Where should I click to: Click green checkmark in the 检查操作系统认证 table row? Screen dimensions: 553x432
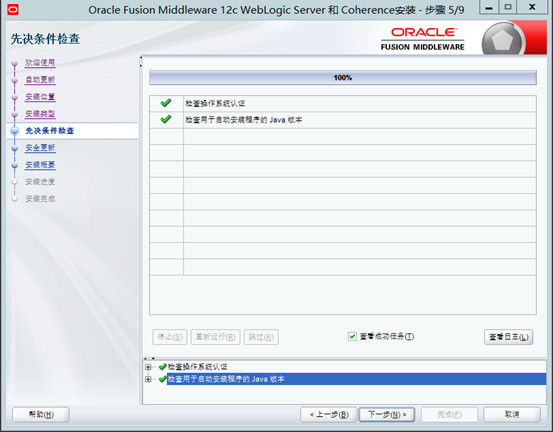point(166,103)
